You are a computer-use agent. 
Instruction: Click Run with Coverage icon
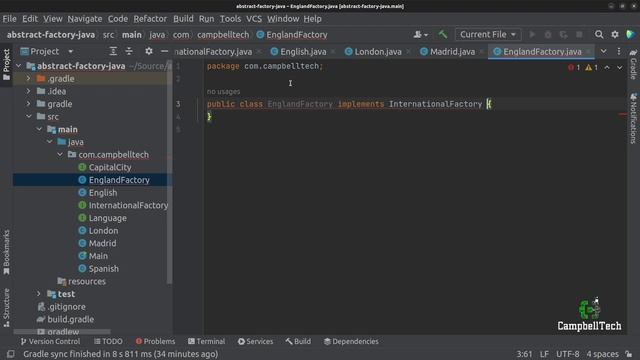(564, 35)
